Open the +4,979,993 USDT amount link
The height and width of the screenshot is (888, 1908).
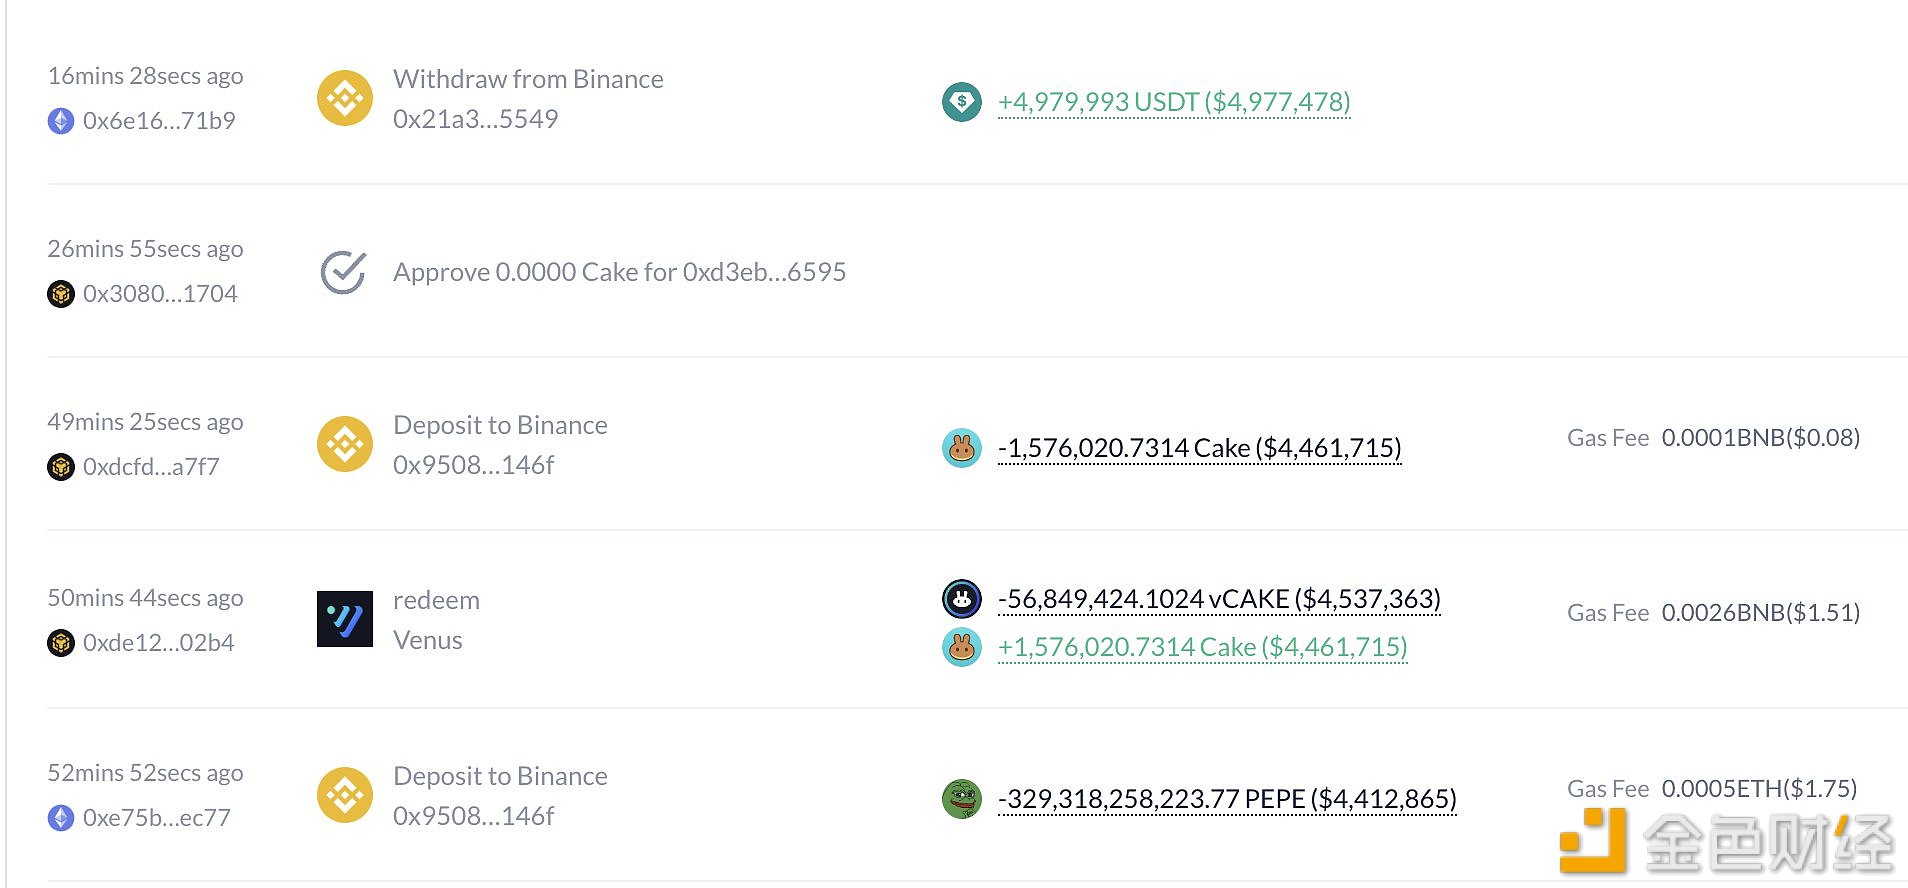[x=1174, y=102]
